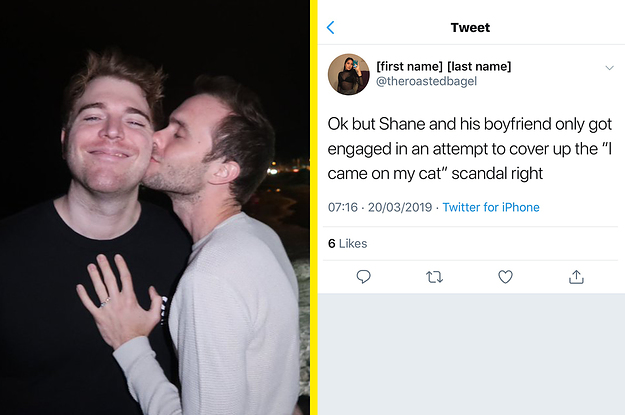Expand the tweet options chevron

(609, 68)
